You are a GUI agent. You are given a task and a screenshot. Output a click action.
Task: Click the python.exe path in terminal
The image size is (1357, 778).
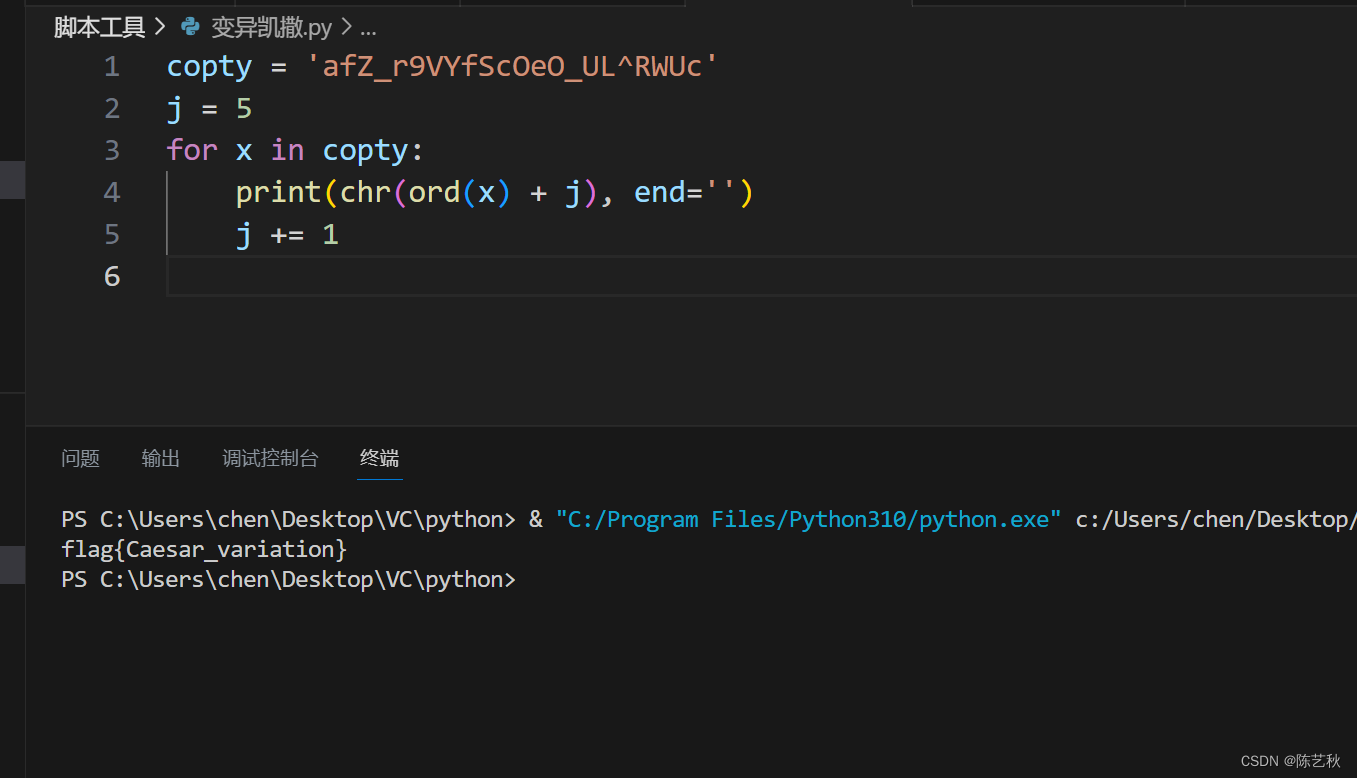click(x=809, y=519)
